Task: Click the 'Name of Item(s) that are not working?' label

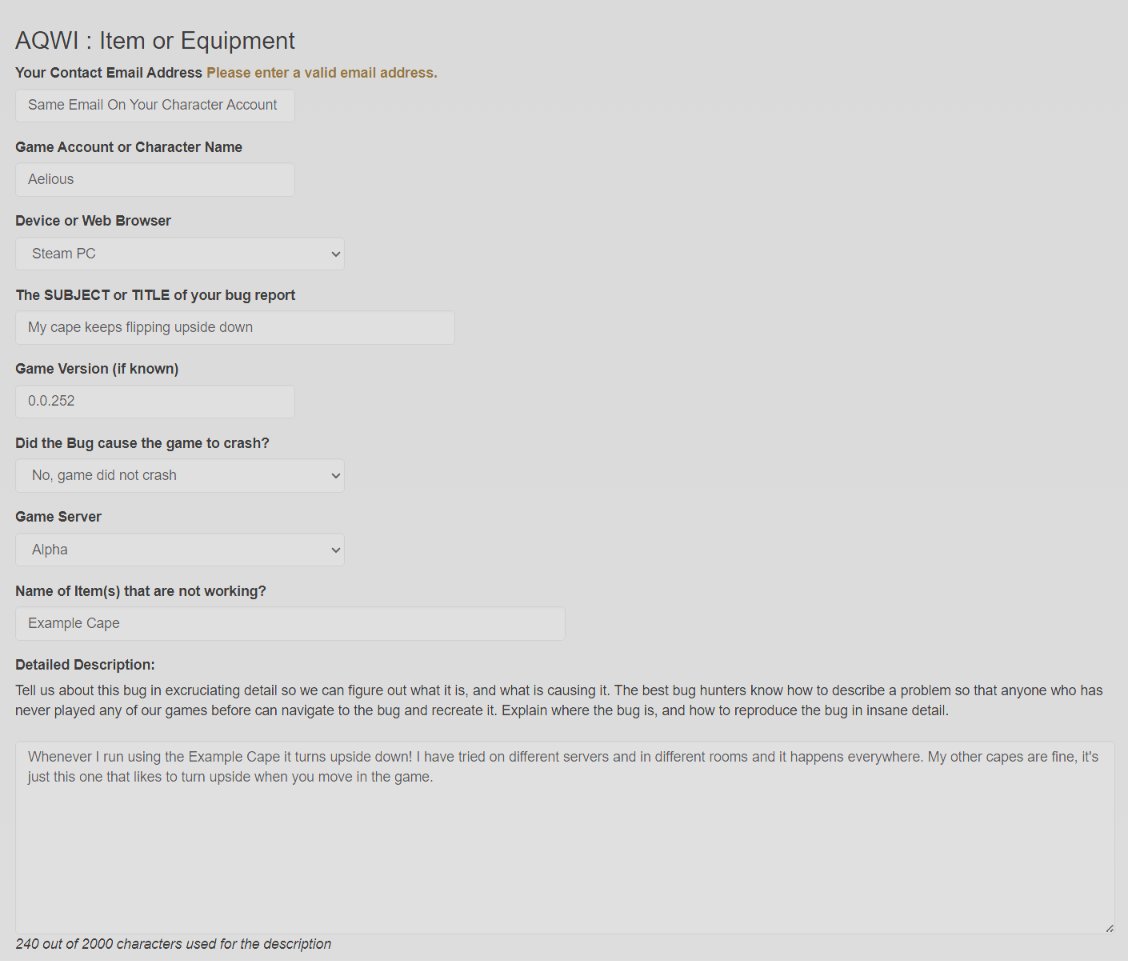Action: [140, 591]
